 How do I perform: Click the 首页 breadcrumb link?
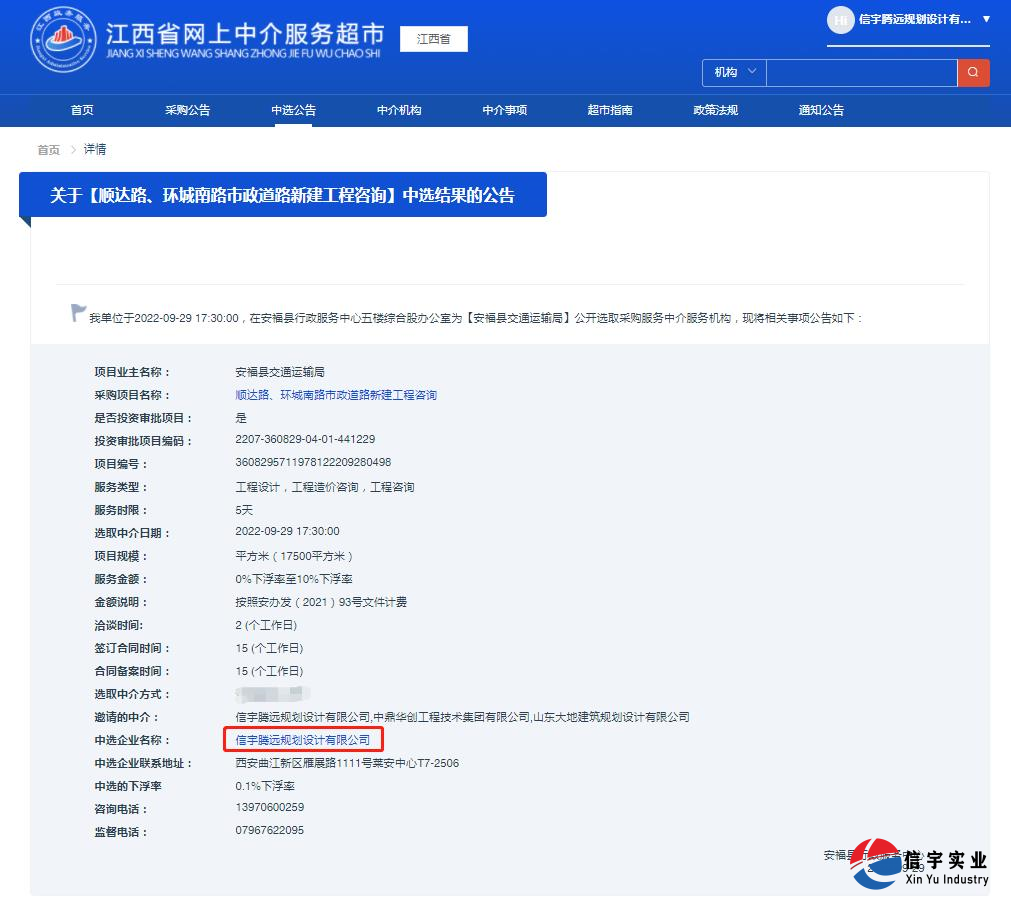pos(48,149)
